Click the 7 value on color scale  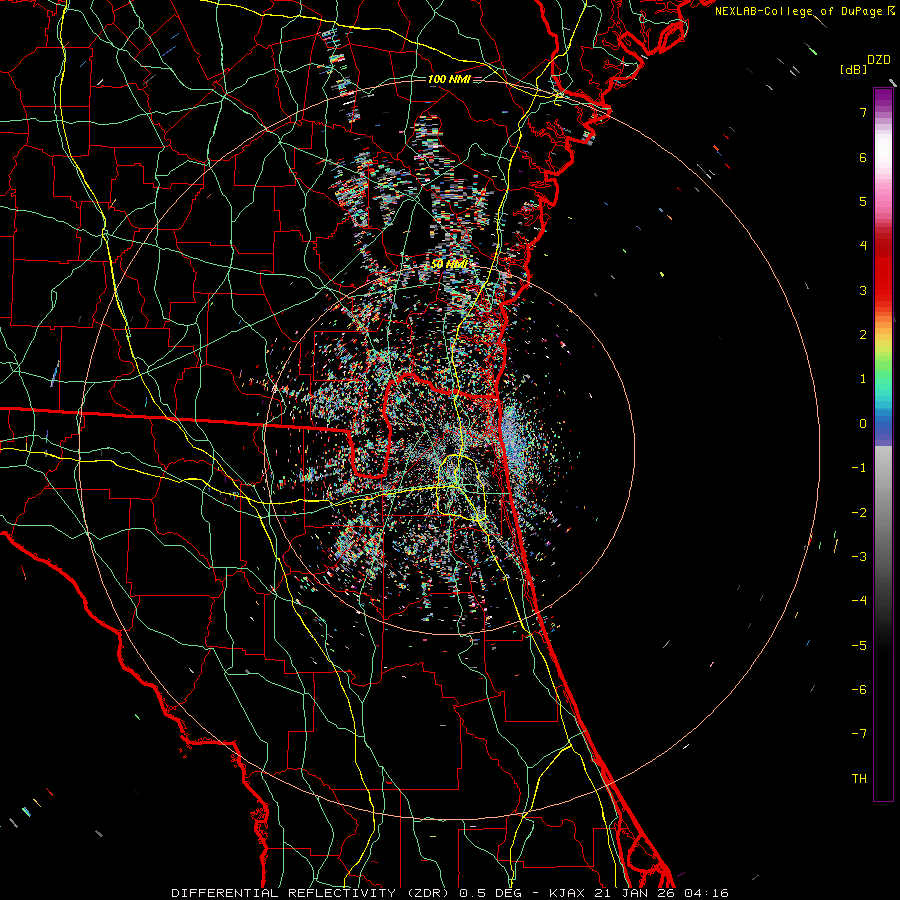click(863, 112)
